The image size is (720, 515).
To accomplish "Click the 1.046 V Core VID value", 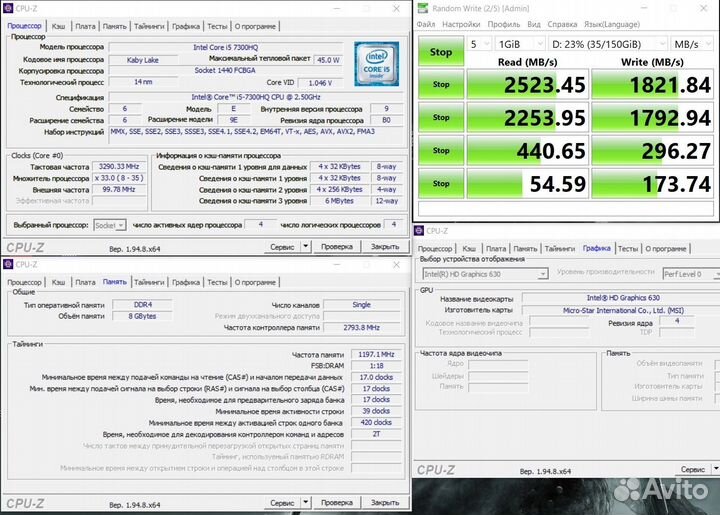I will point(320,83).
